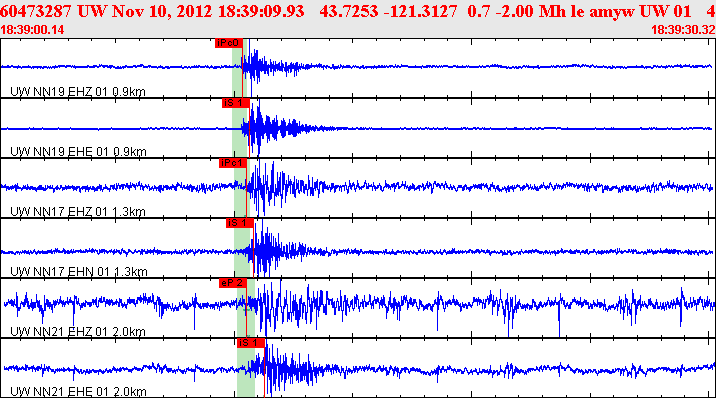Click the UW NN17 EHZ 01 1.3km channel label
The height and width of the screenshot is (398, 716).
(x=78, y=212)
